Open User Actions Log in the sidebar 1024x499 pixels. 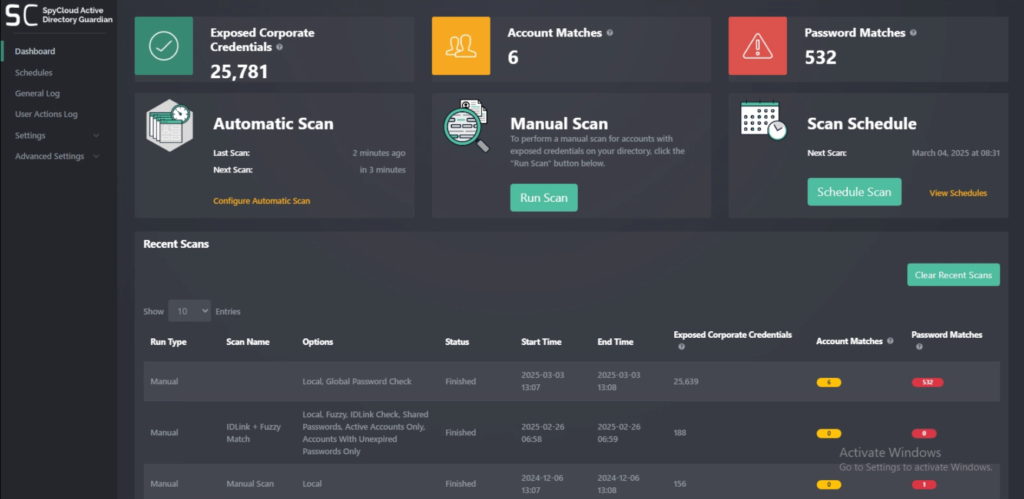[46, 114]
